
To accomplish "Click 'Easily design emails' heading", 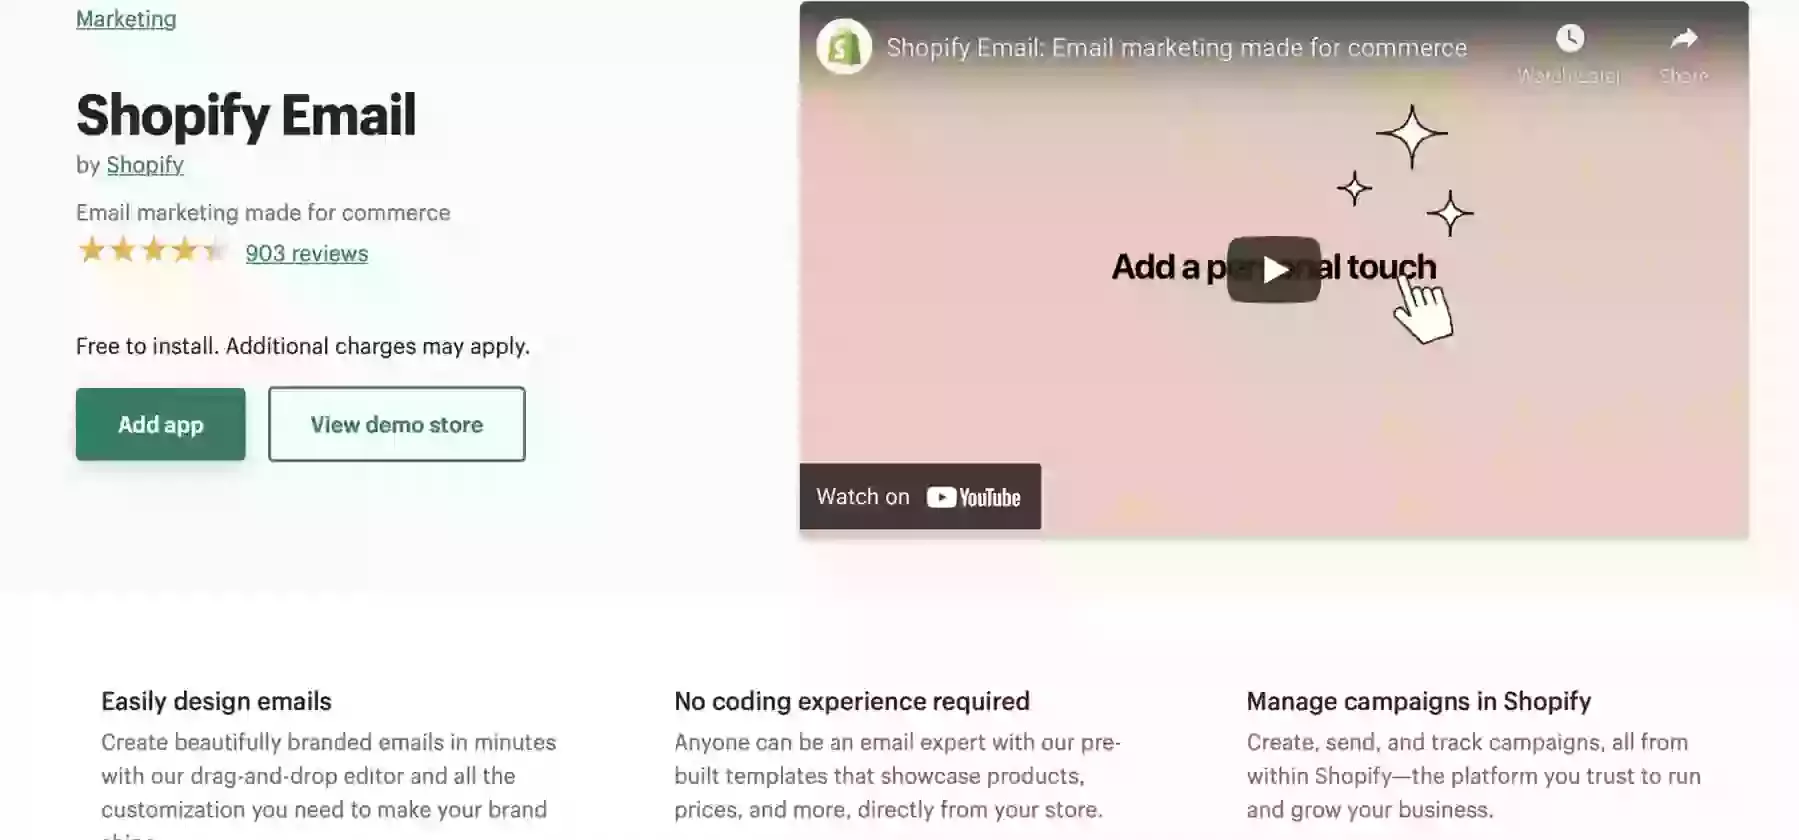I will click(x=216, y=701).
